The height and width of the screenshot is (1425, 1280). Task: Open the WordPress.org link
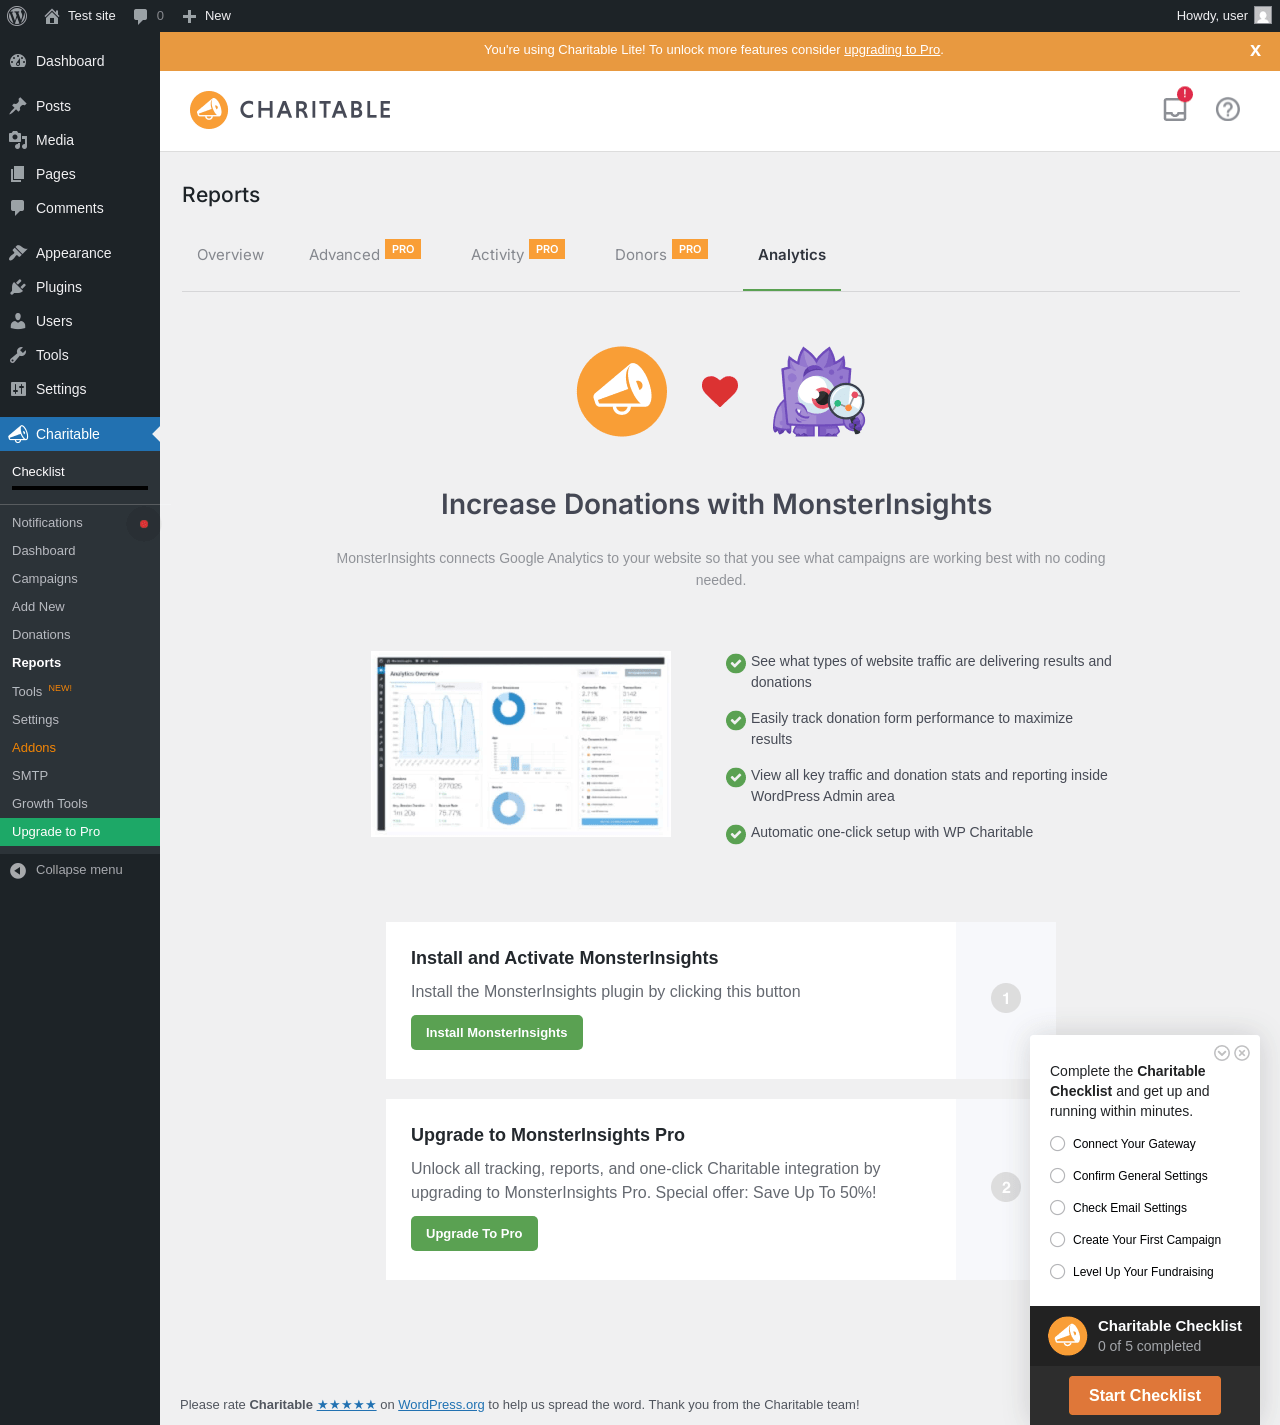(x=441, y=1405)
